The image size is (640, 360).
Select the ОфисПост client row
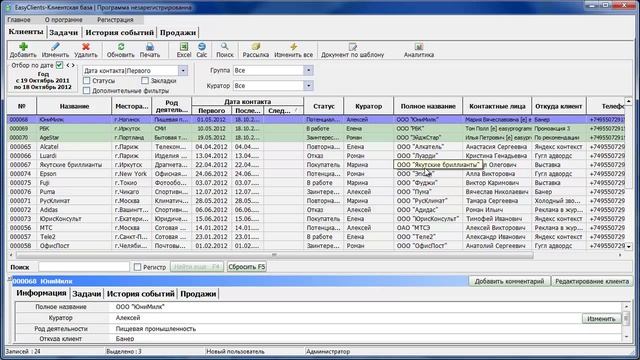(316, 246)
